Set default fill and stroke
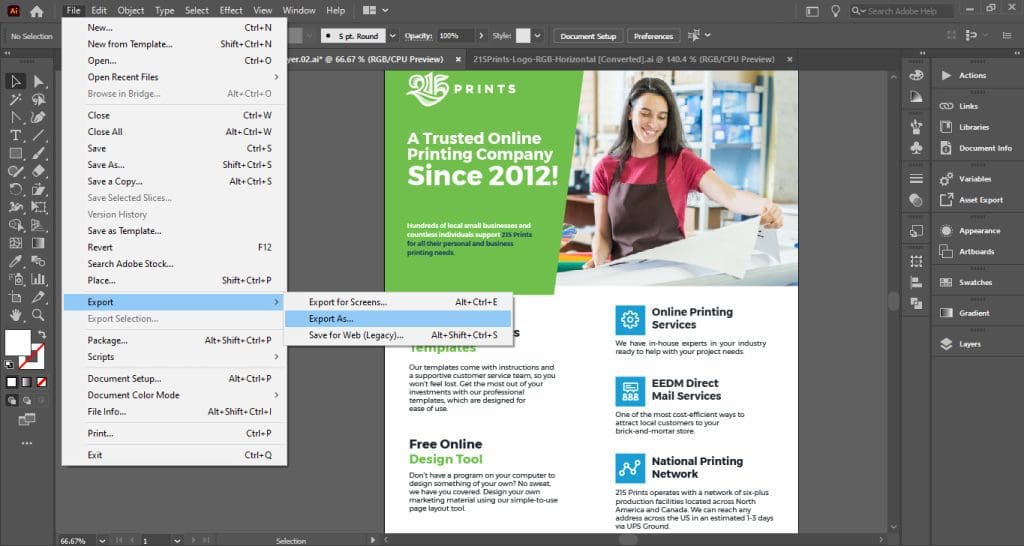Viewport: 1024px width, 546px height. click(9, 364)
